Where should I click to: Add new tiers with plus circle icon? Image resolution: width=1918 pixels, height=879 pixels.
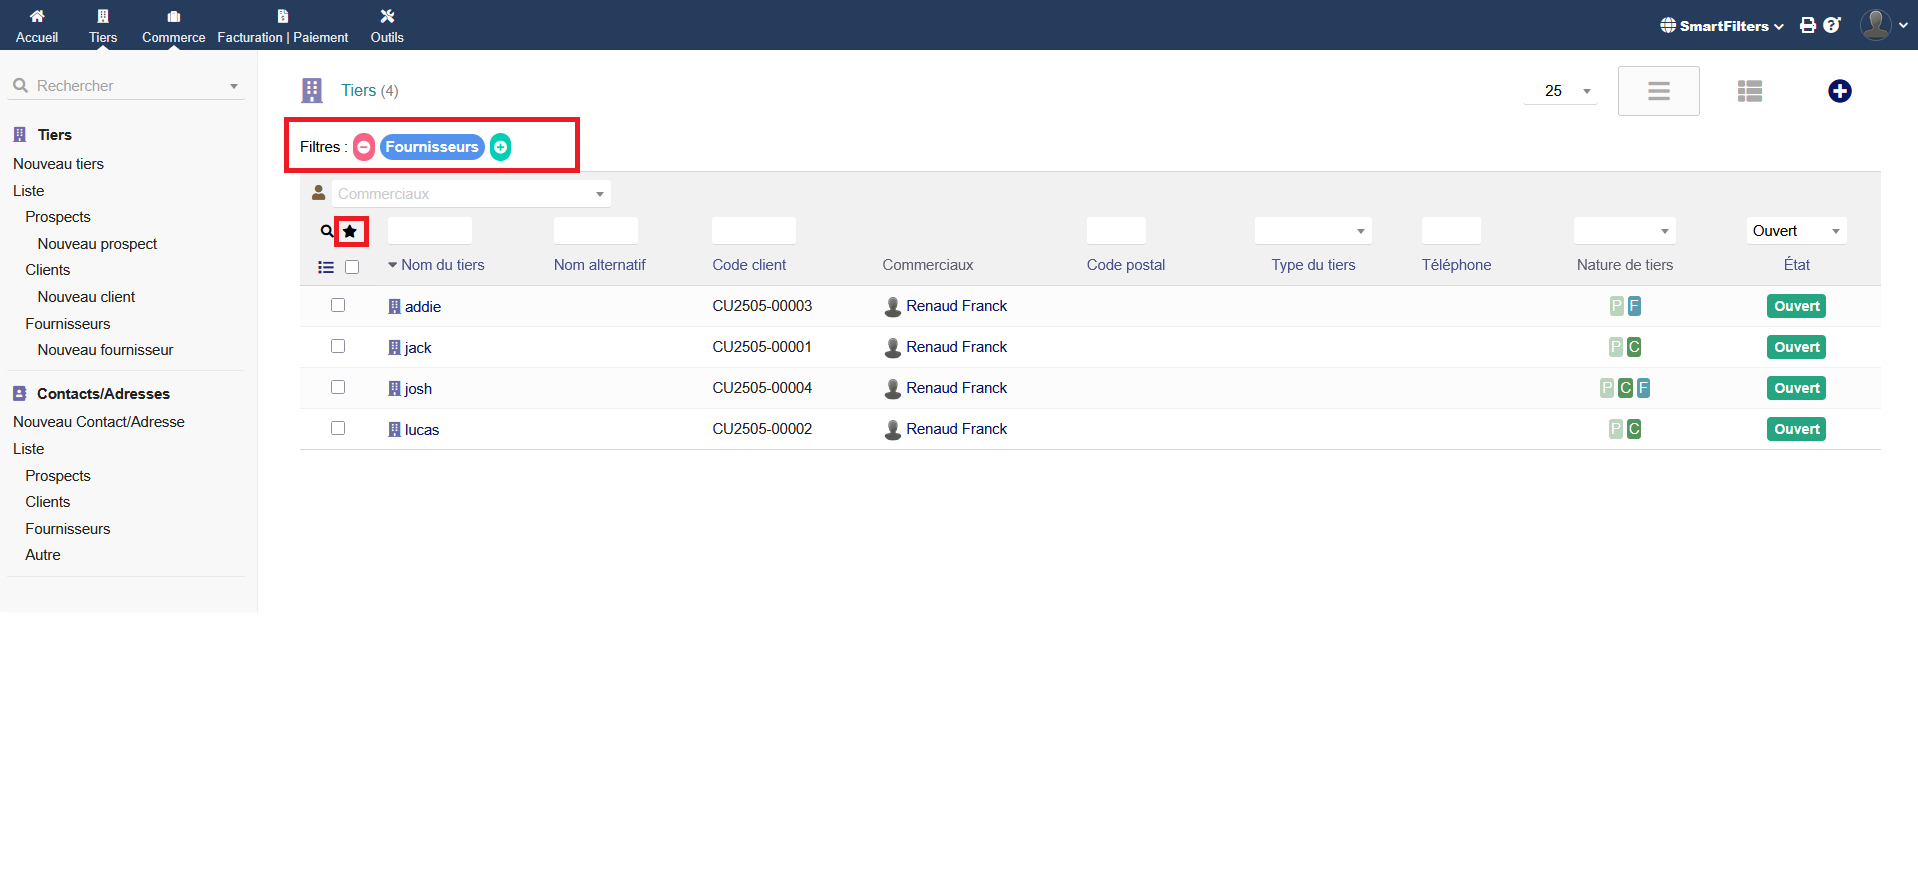tap(1839, 91)
